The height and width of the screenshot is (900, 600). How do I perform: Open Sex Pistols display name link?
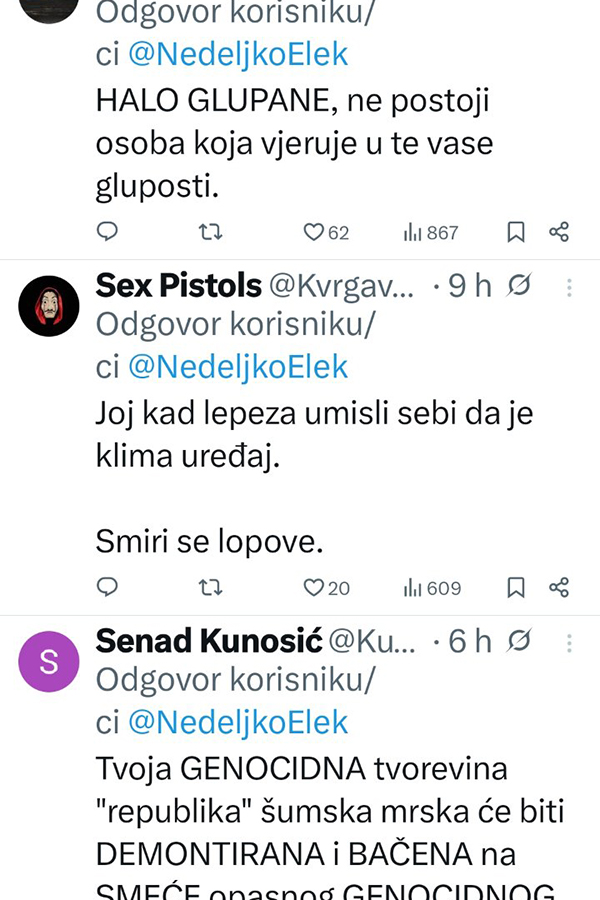coord(176,286)
